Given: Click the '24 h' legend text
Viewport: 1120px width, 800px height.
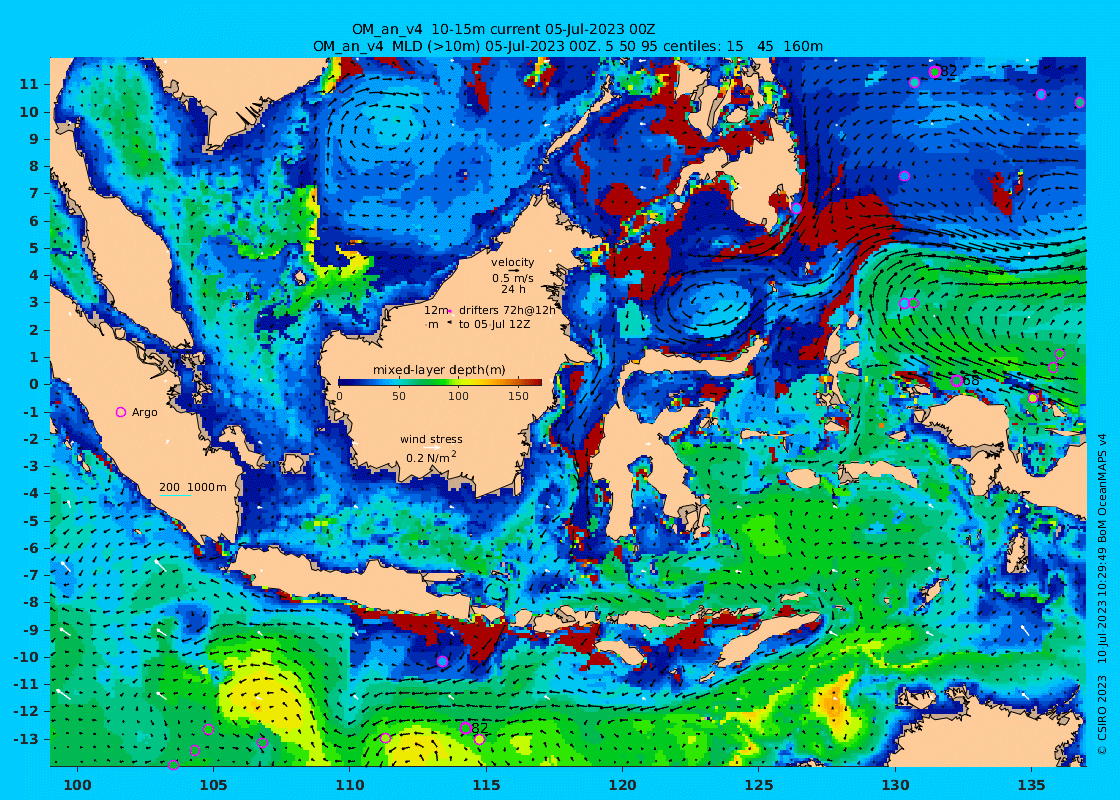Looking at the screenshot, I should (x=513, y=289).
